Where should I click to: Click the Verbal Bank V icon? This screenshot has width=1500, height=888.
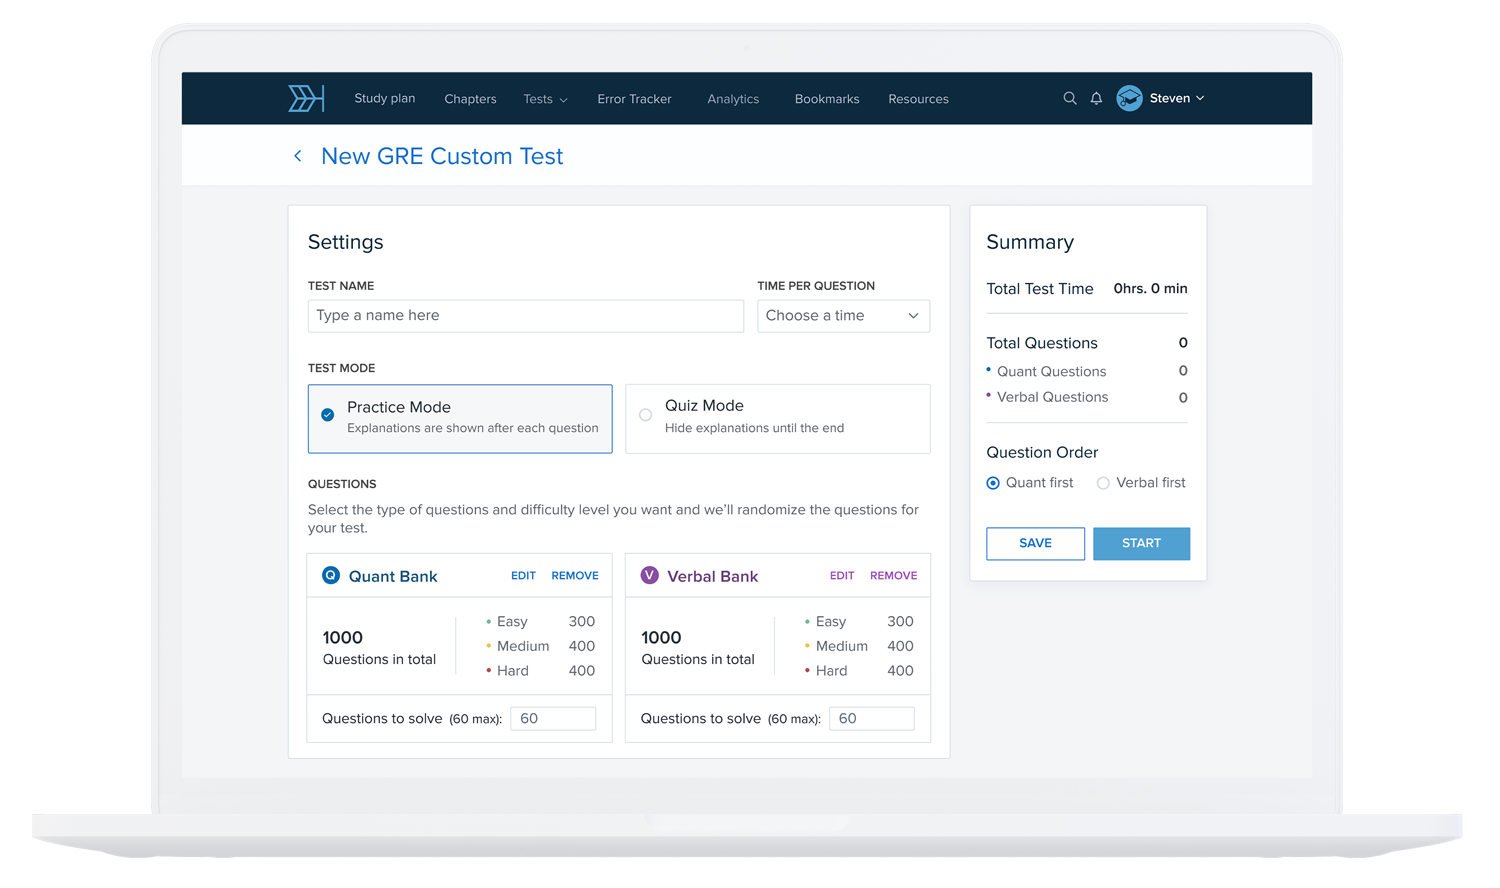click(x=650, y=575)
